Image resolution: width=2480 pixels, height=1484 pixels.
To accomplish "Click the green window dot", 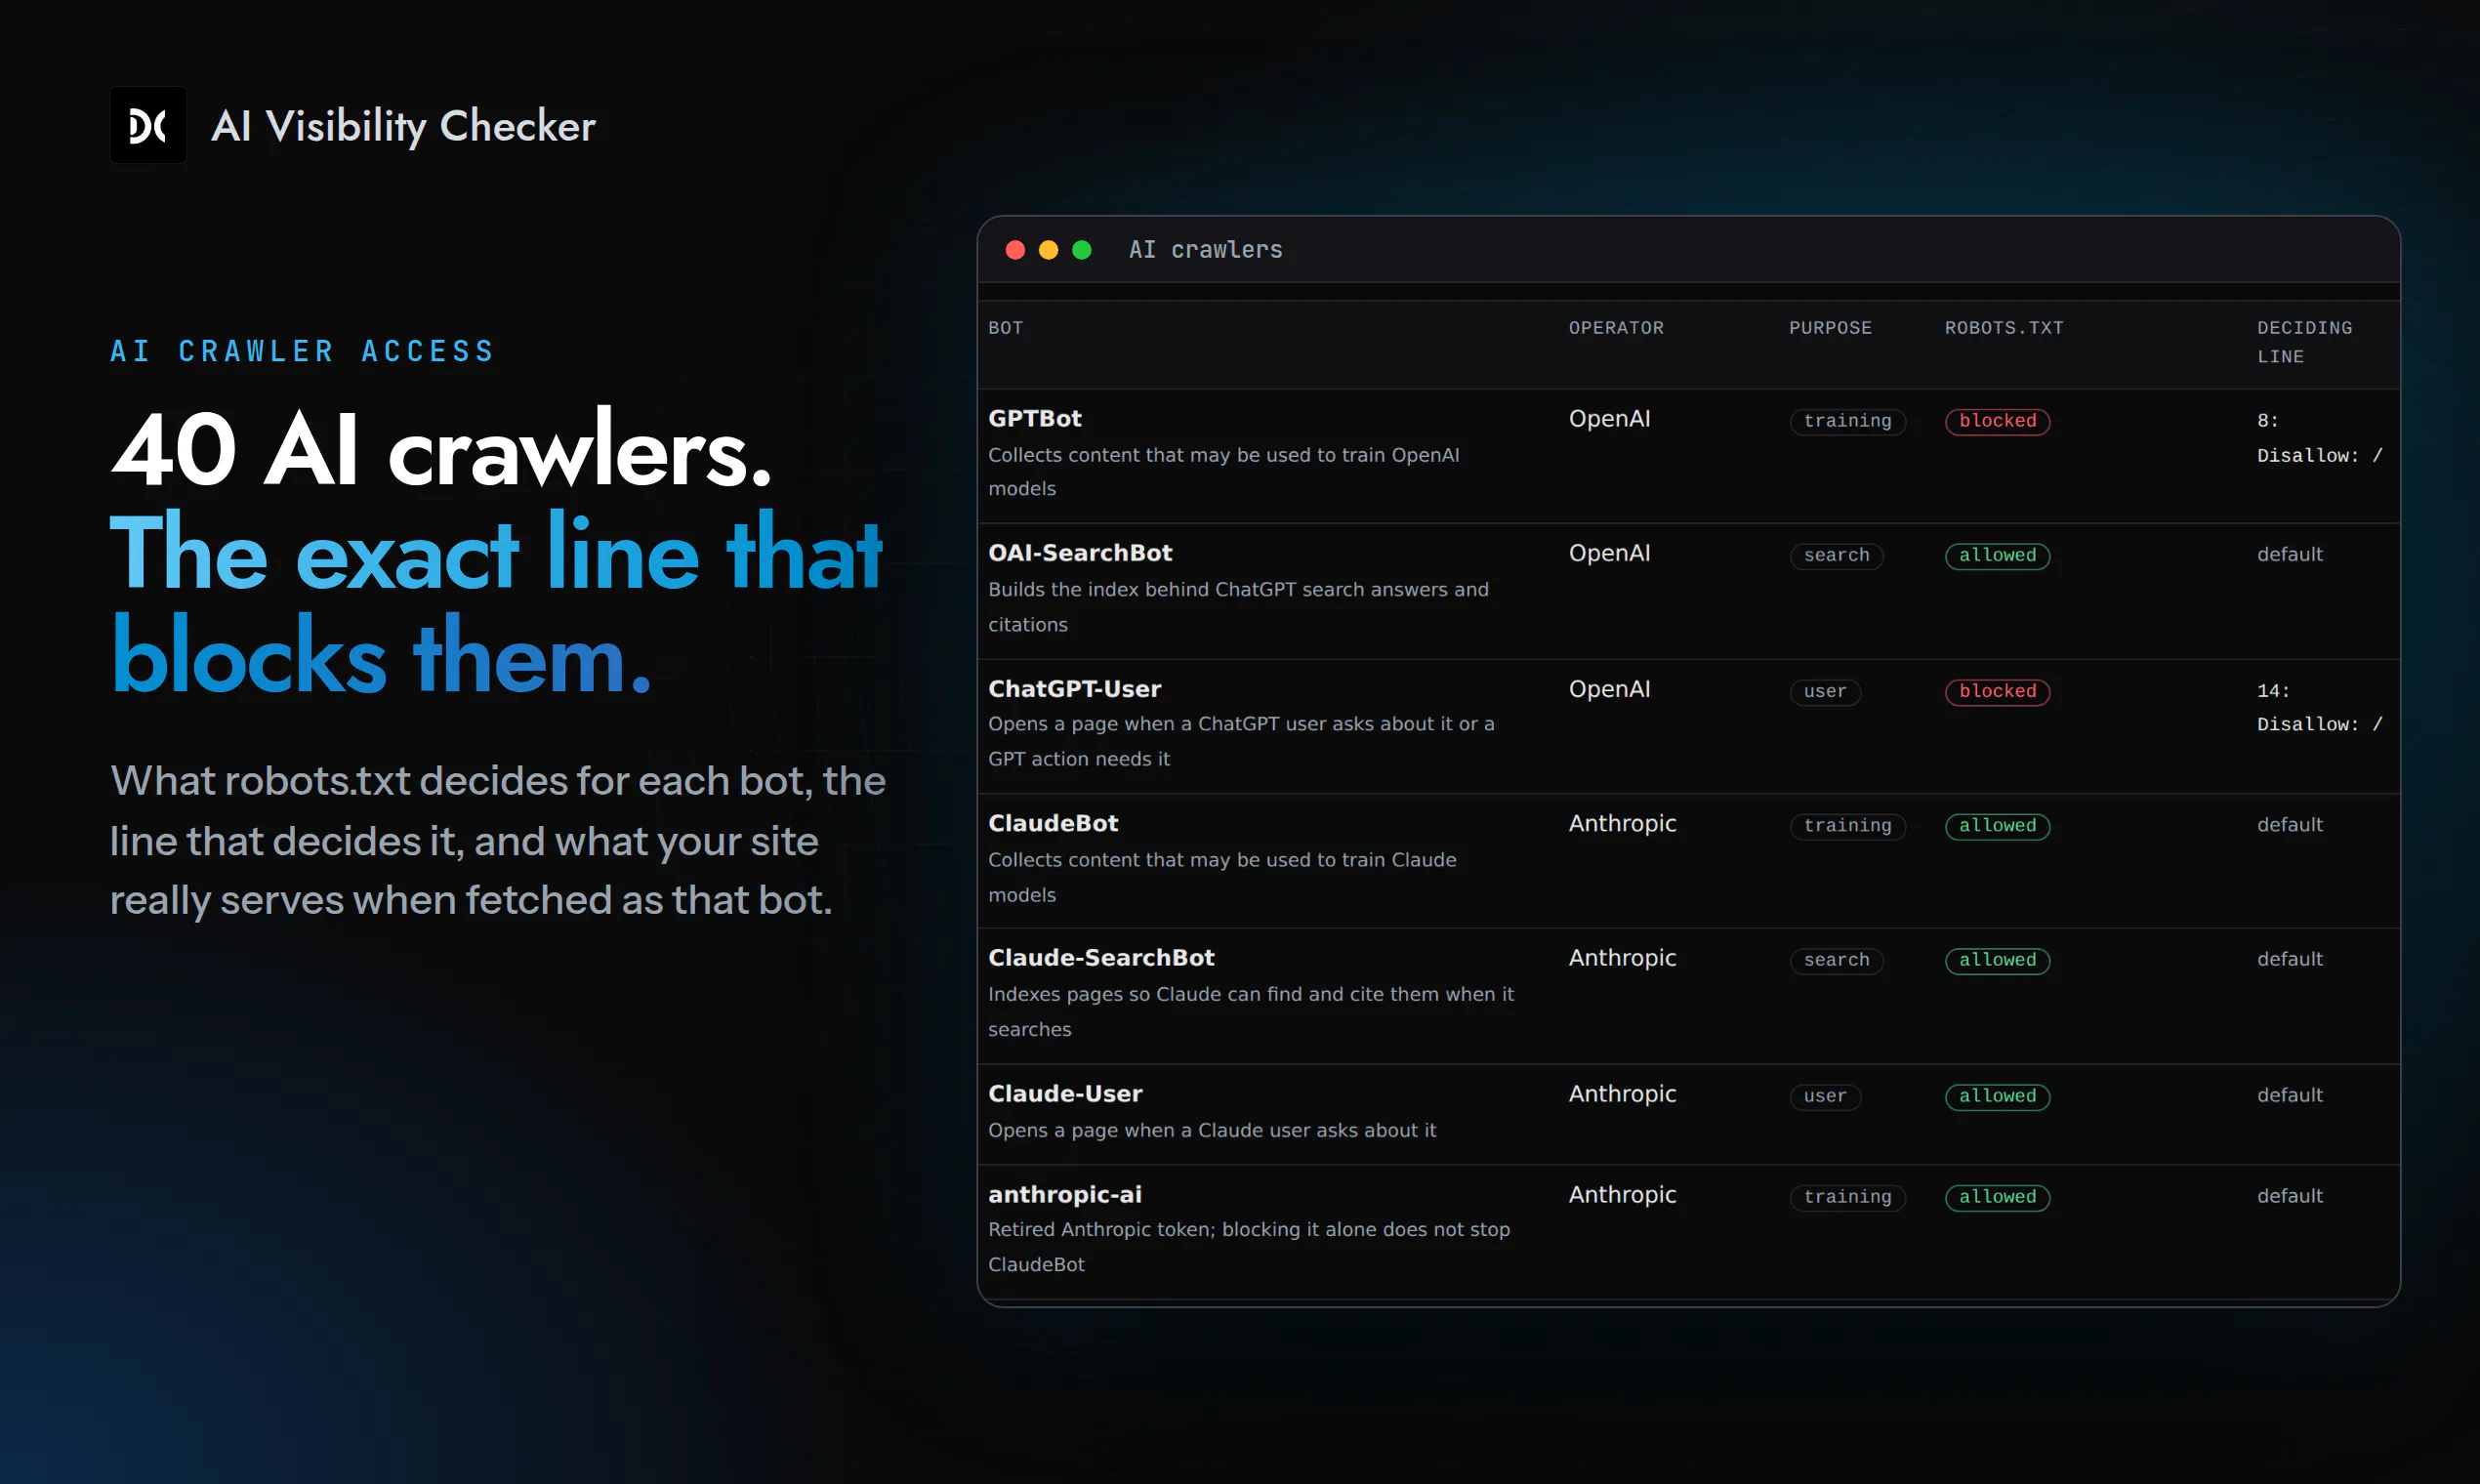I will pos(1081,250).
